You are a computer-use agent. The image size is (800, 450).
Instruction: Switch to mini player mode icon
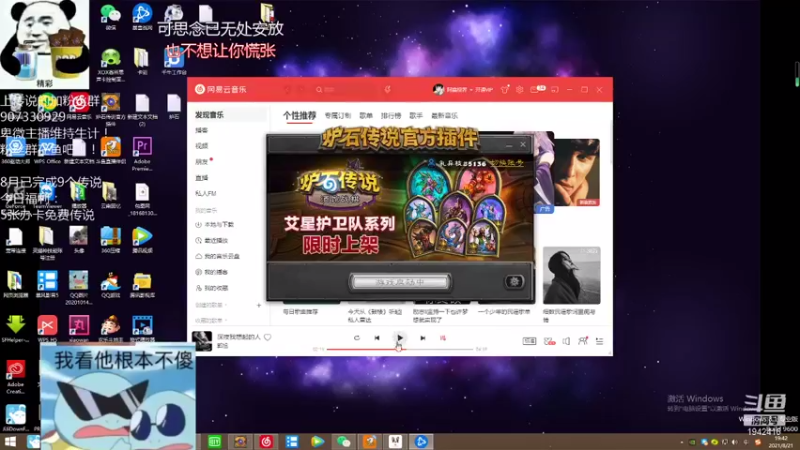pyautogui.click(x=555, y=89)
